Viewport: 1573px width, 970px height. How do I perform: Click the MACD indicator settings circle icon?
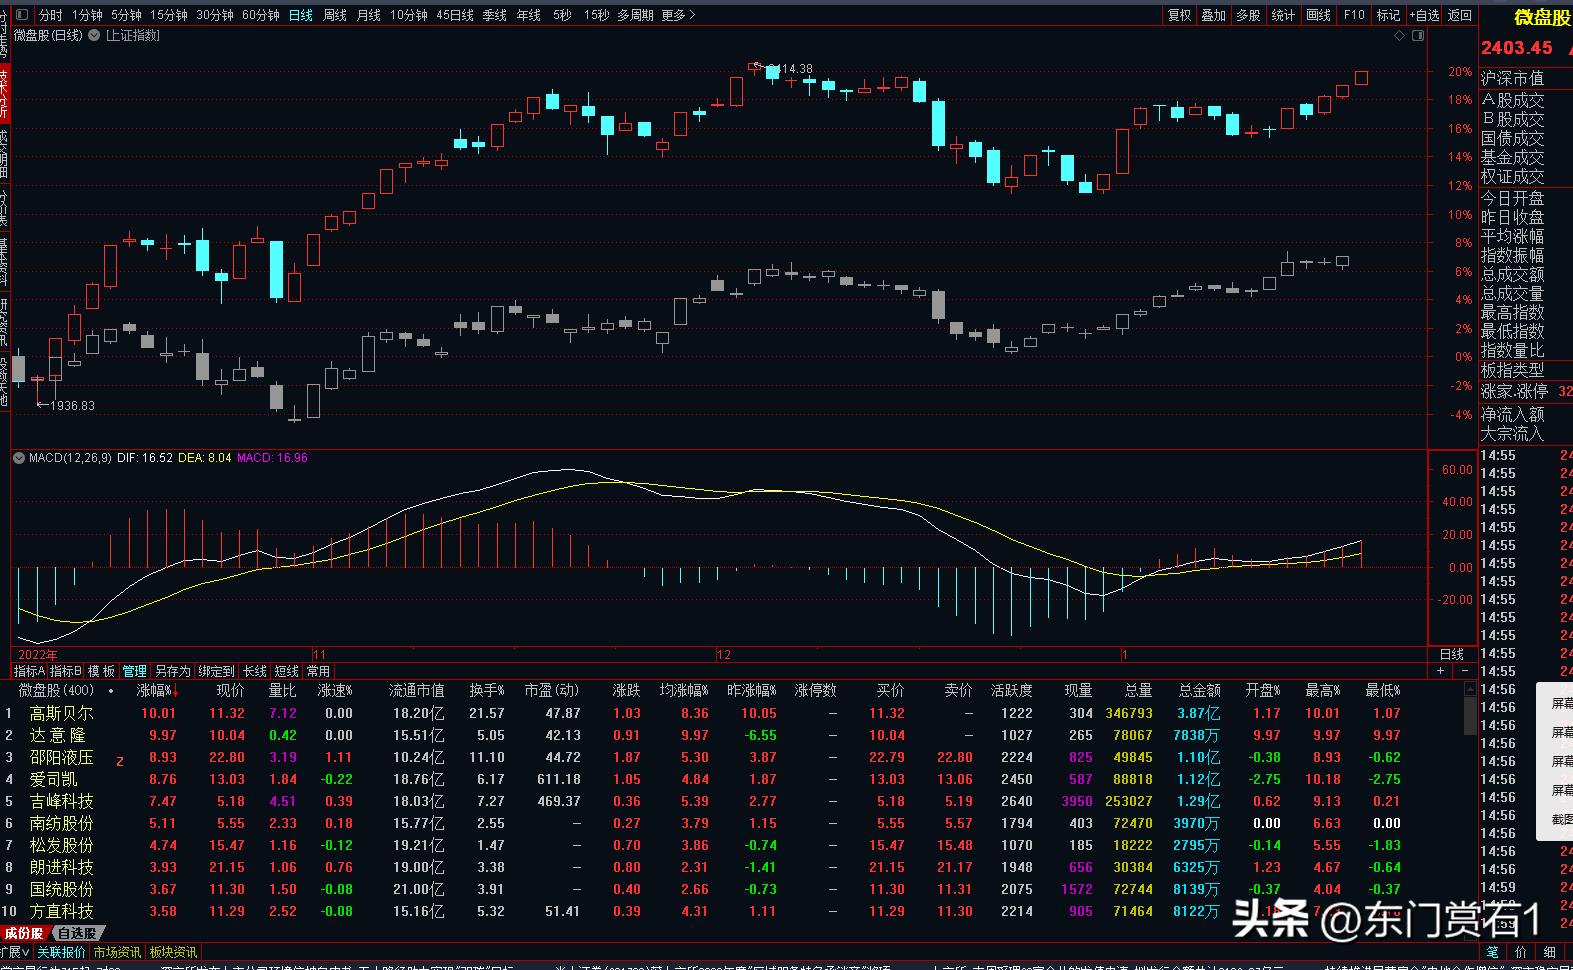19,458
